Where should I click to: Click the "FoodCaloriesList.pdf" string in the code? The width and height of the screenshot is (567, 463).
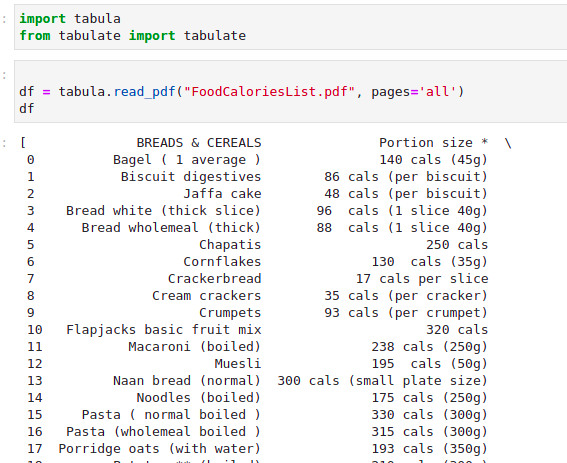(x=269, y=92)
